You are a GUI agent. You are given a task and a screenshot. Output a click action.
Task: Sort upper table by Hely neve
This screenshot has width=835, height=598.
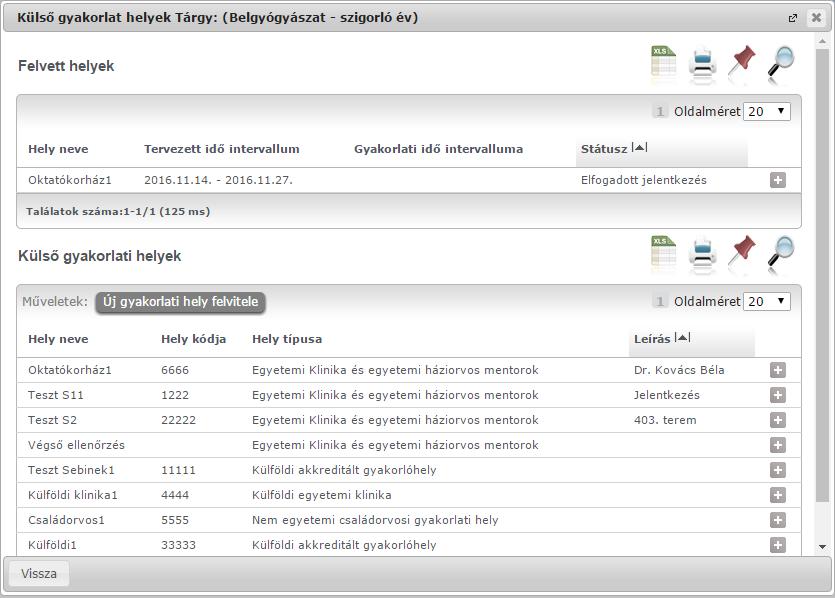click(x=58, y=149)
